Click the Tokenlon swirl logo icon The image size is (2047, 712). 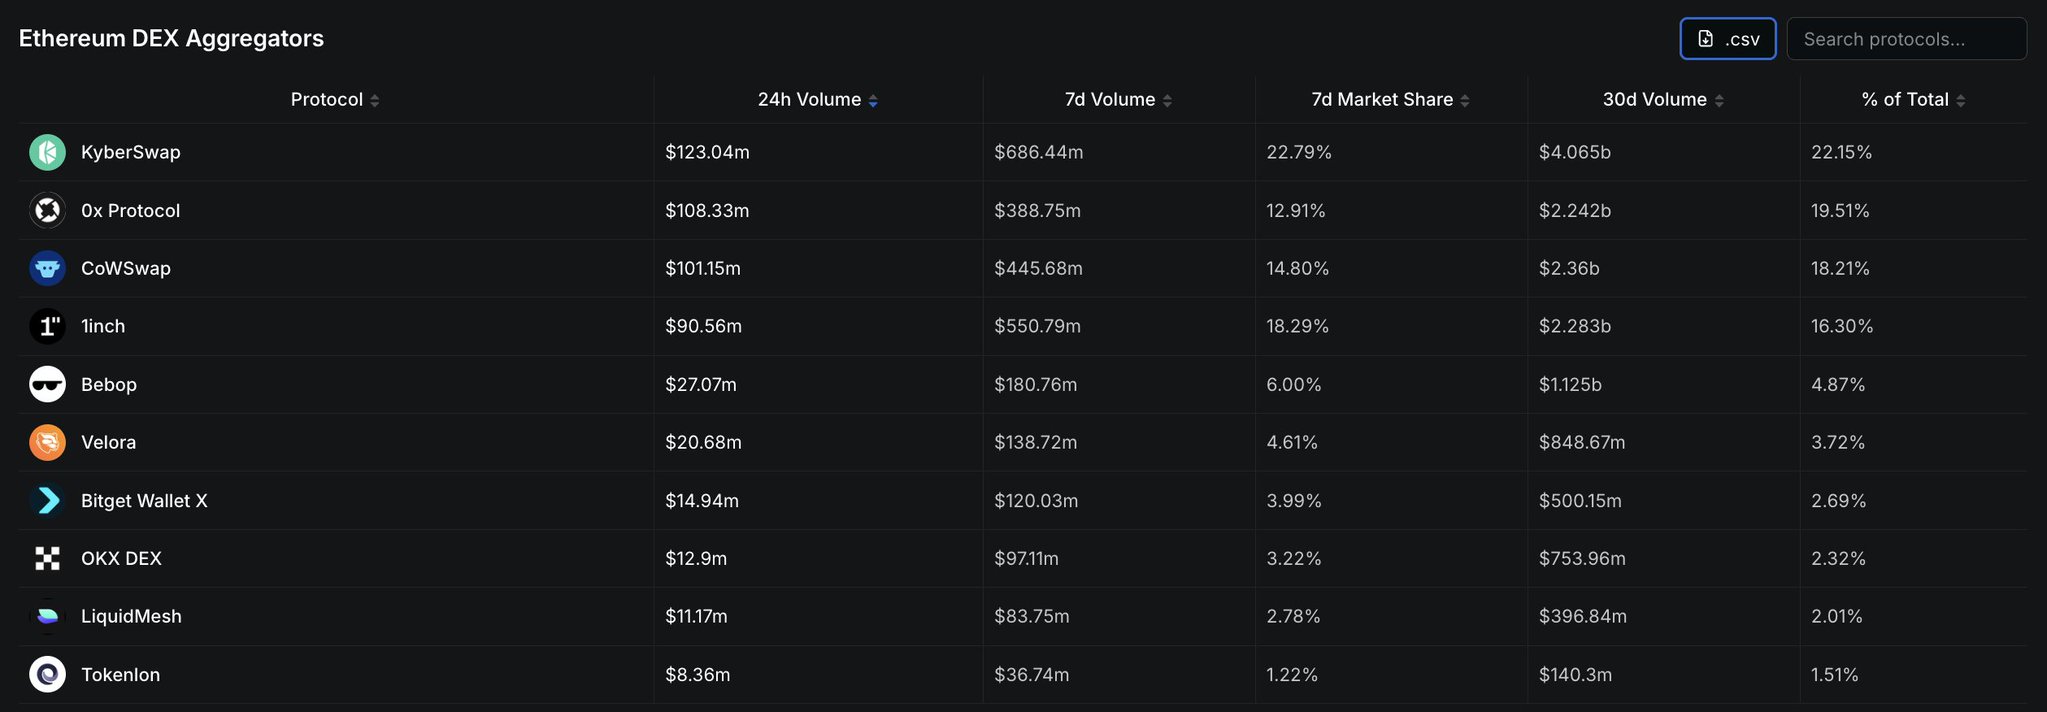tap(47, 674)
